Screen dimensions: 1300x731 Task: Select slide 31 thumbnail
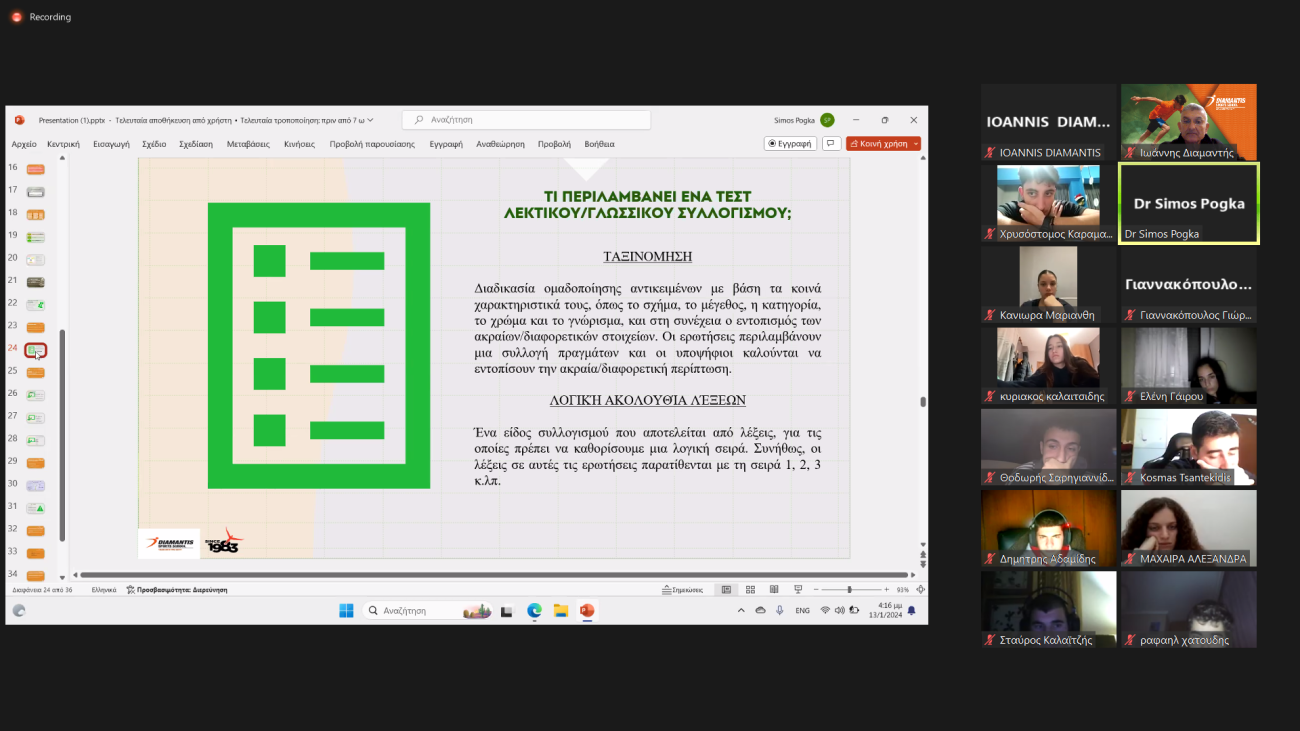click(35, 508)
